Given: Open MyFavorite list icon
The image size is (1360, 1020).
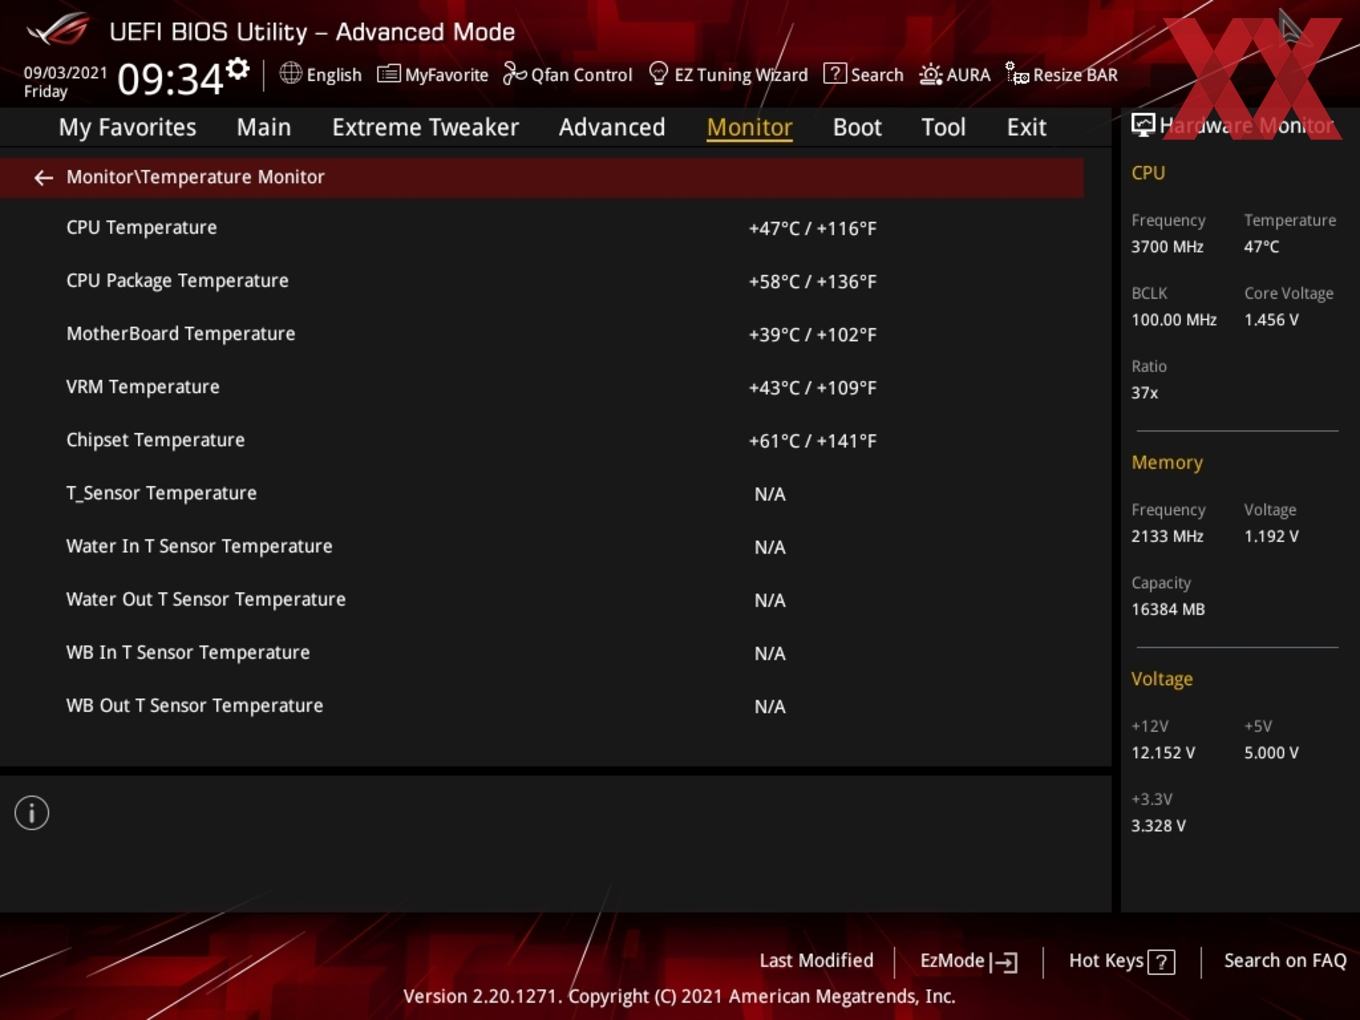Looking at the screenshot, I should coord(388,74).
